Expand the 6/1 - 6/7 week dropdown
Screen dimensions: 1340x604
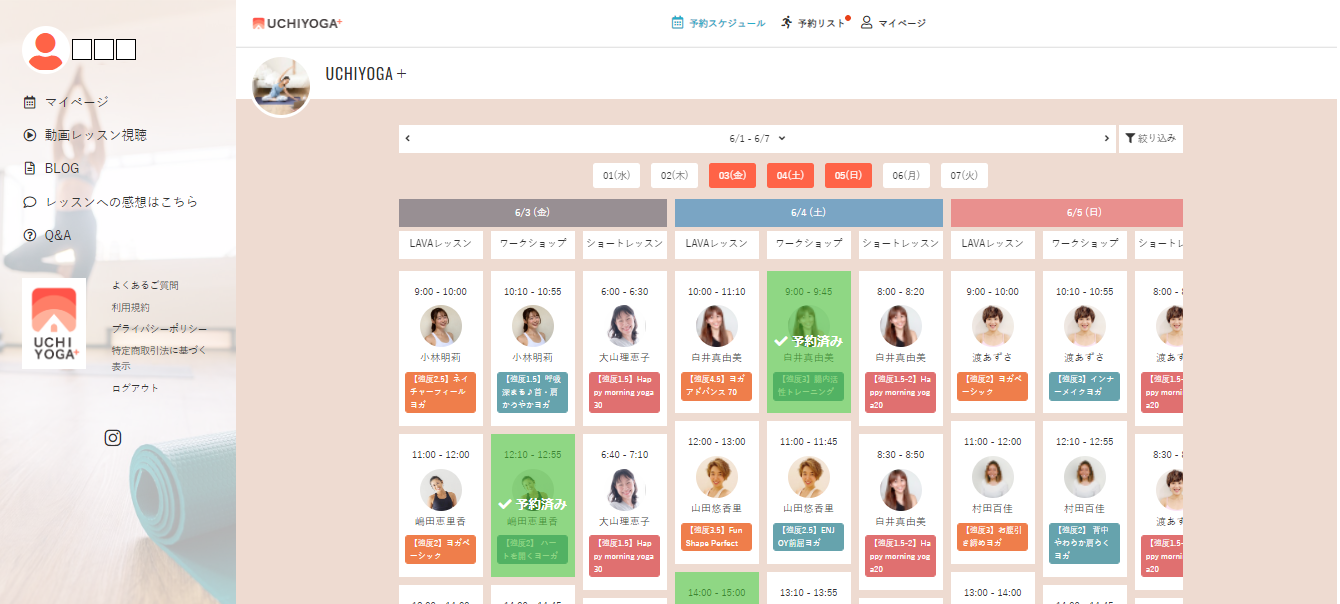[x=757, y=139]
